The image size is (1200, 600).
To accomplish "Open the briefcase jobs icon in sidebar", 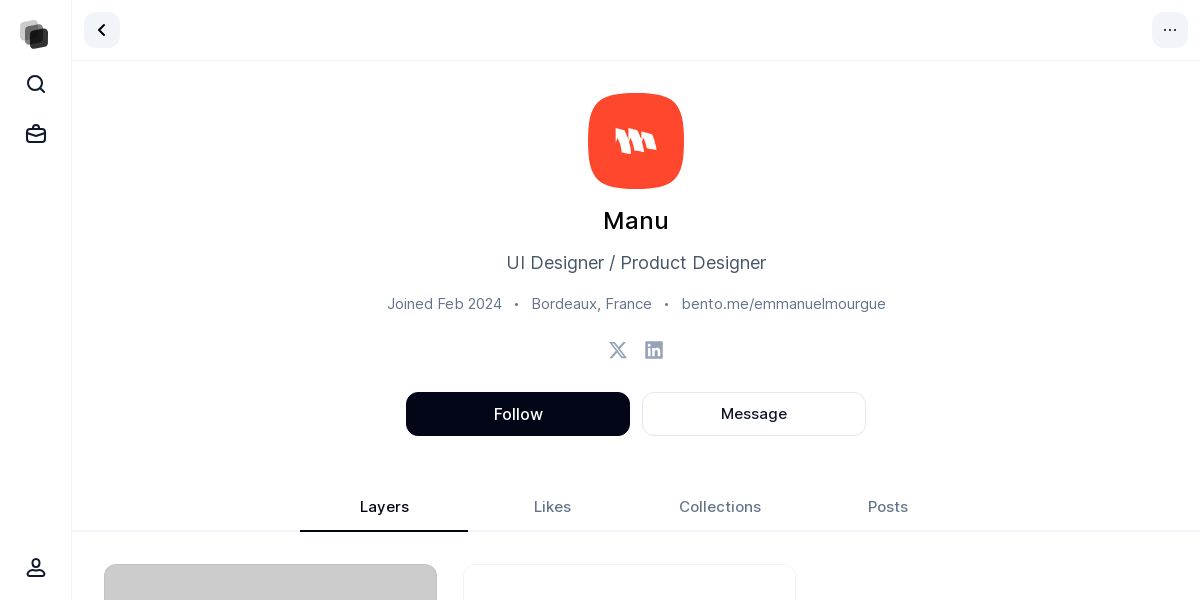I will 36,134.
